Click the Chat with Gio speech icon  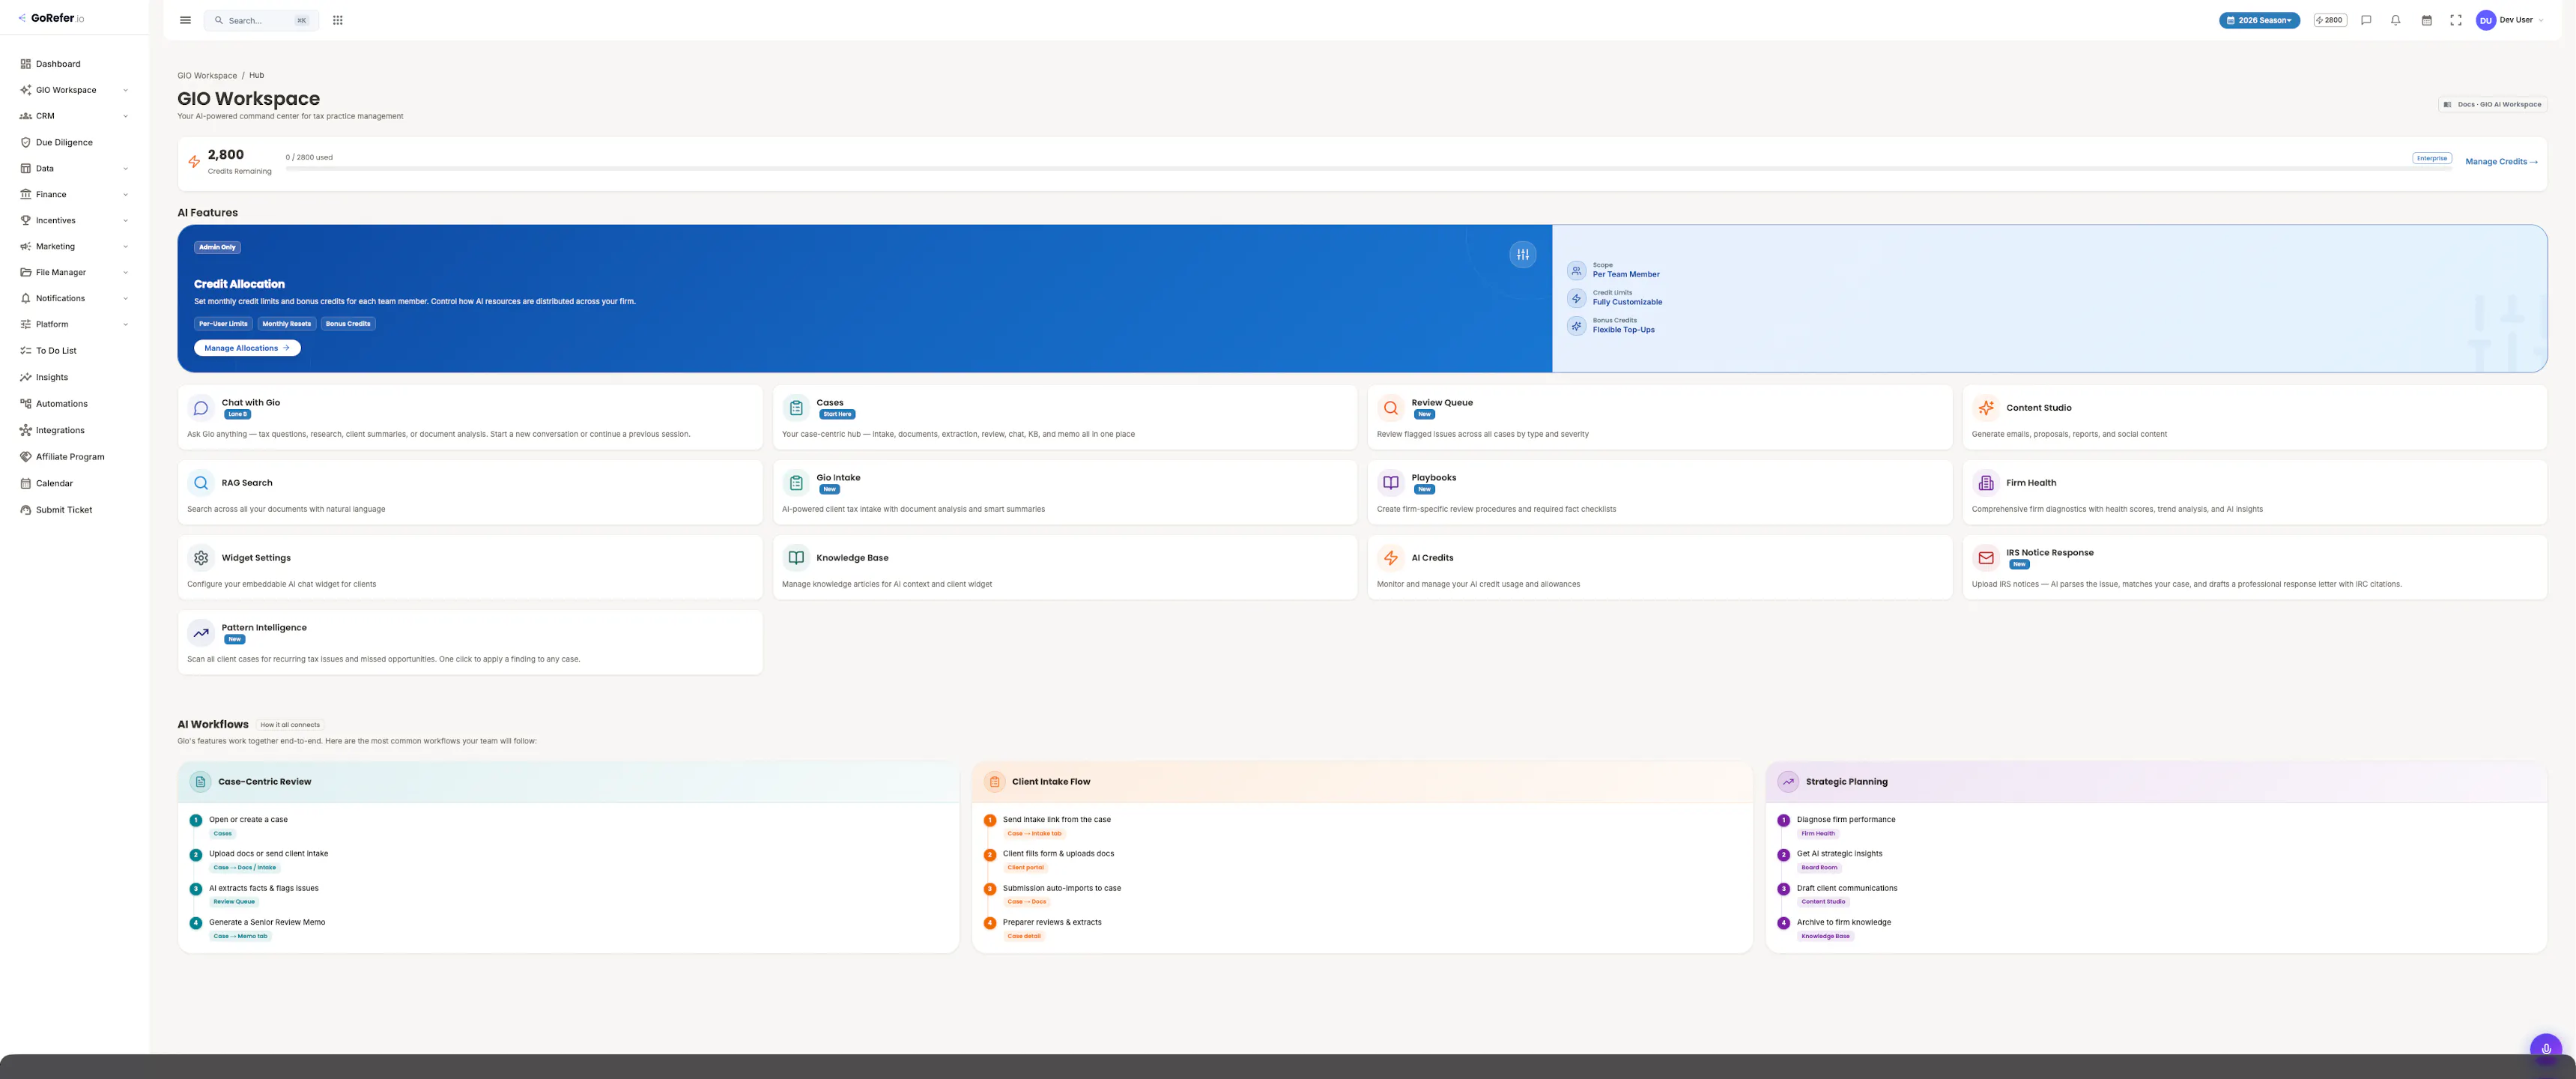(x=201, y=408)
